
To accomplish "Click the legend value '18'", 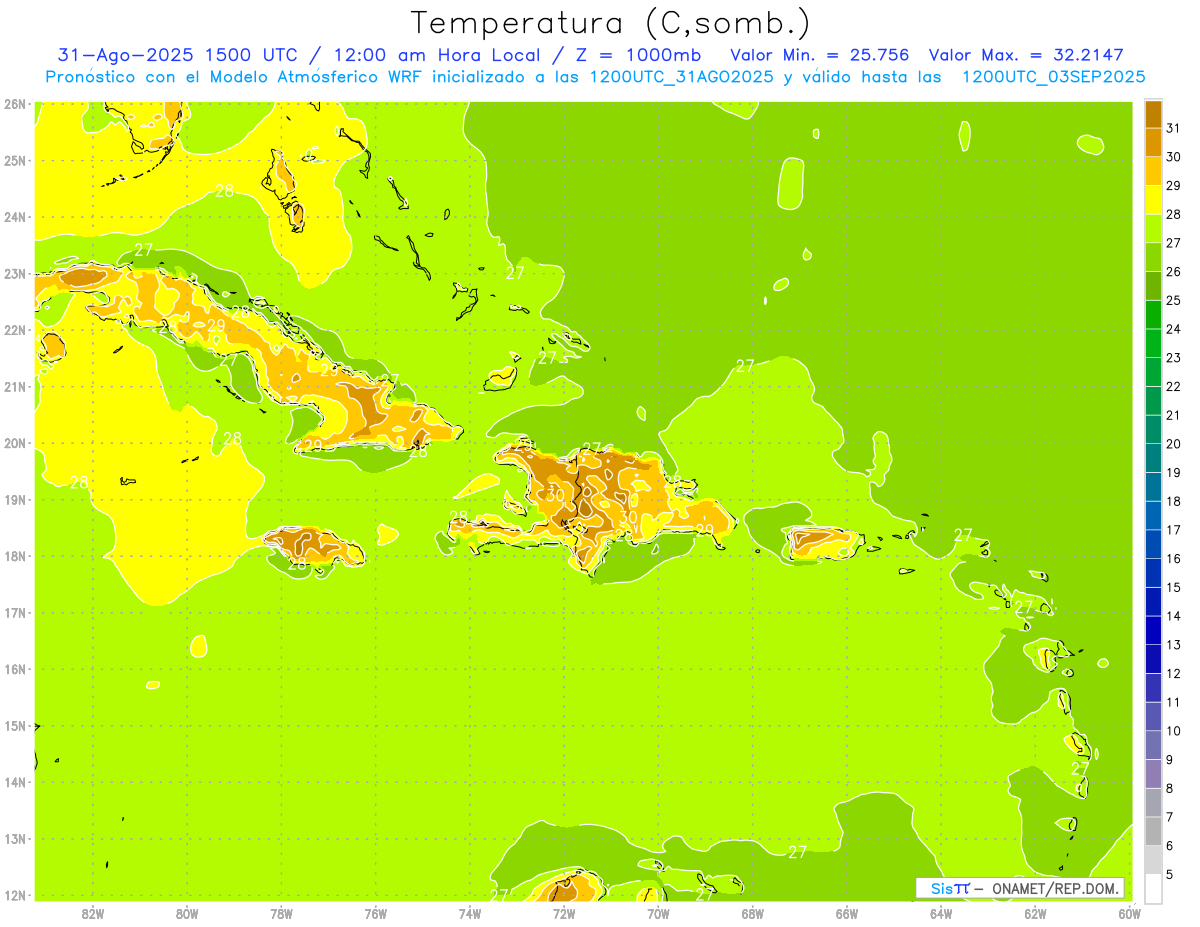I will pyautogui.click(x=1173, y=501).
